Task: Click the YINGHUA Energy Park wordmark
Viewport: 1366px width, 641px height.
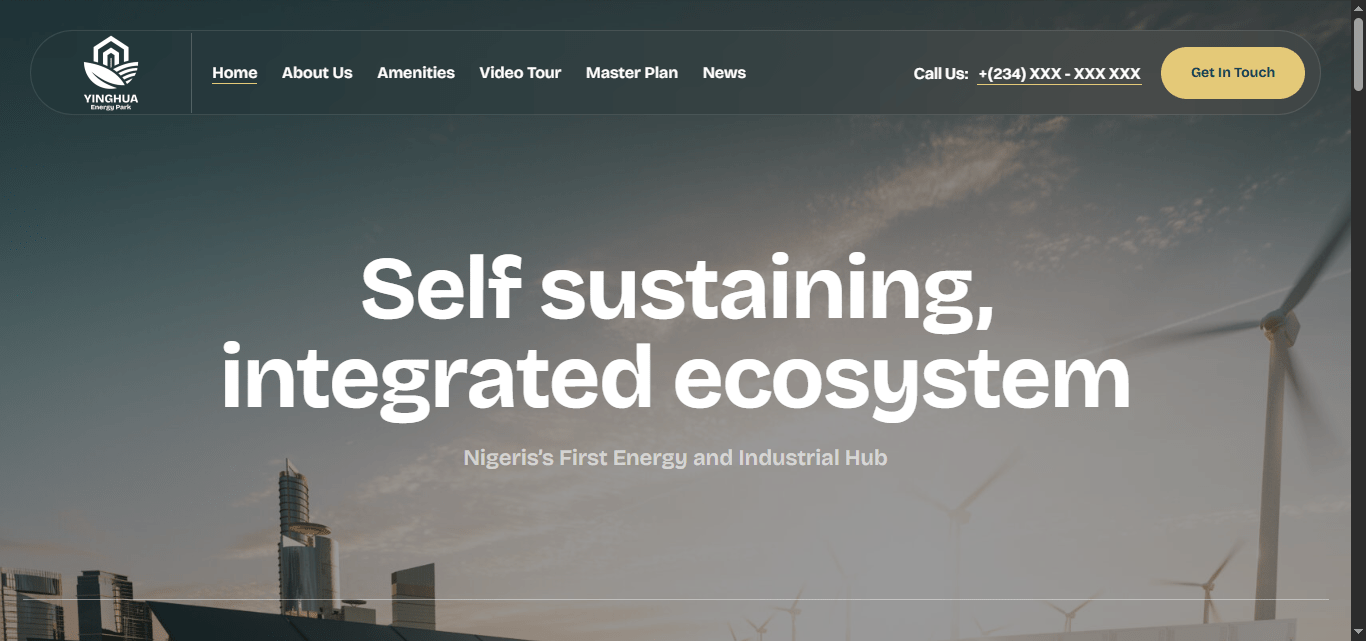Action: 111,101
